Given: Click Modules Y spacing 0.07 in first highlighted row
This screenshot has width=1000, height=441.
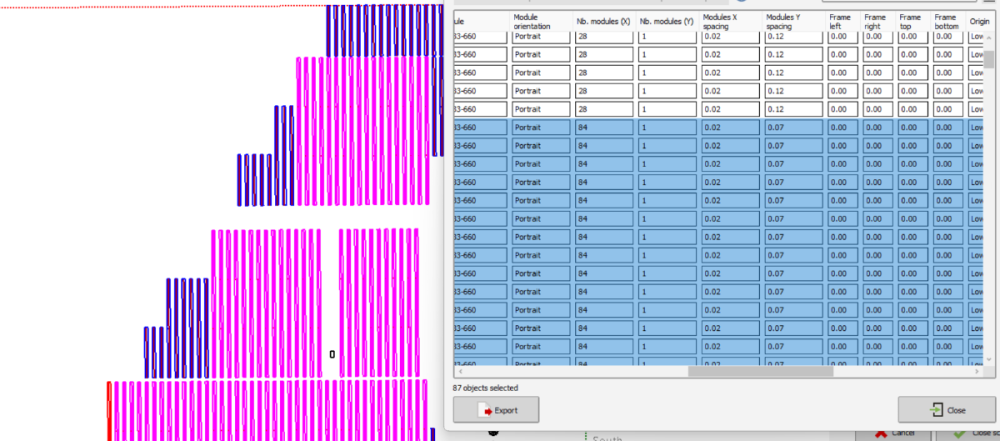Looking at the screenshot, I should point(792,127).
